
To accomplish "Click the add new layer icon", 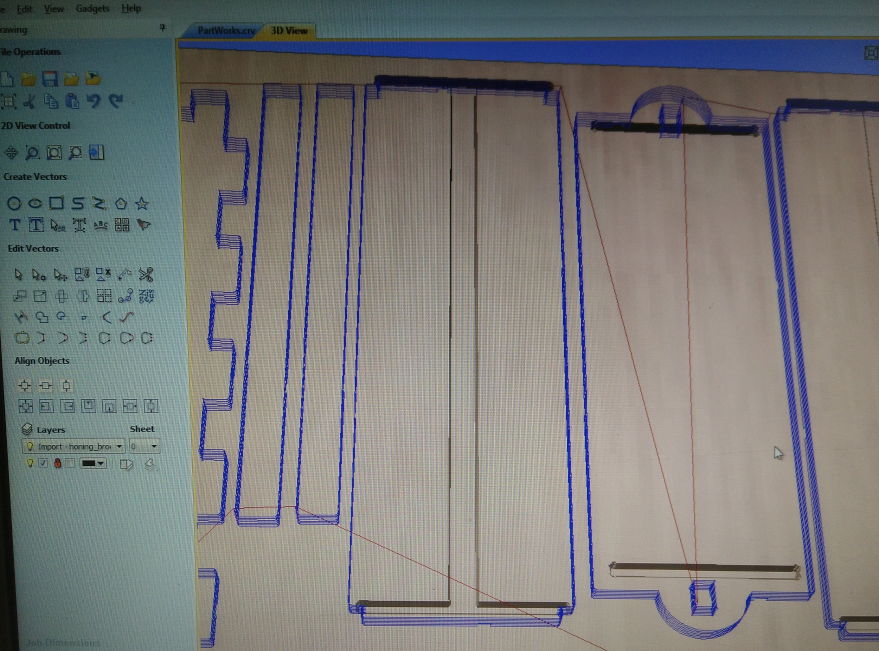I will pyautogui.click(x=149, y=463).
